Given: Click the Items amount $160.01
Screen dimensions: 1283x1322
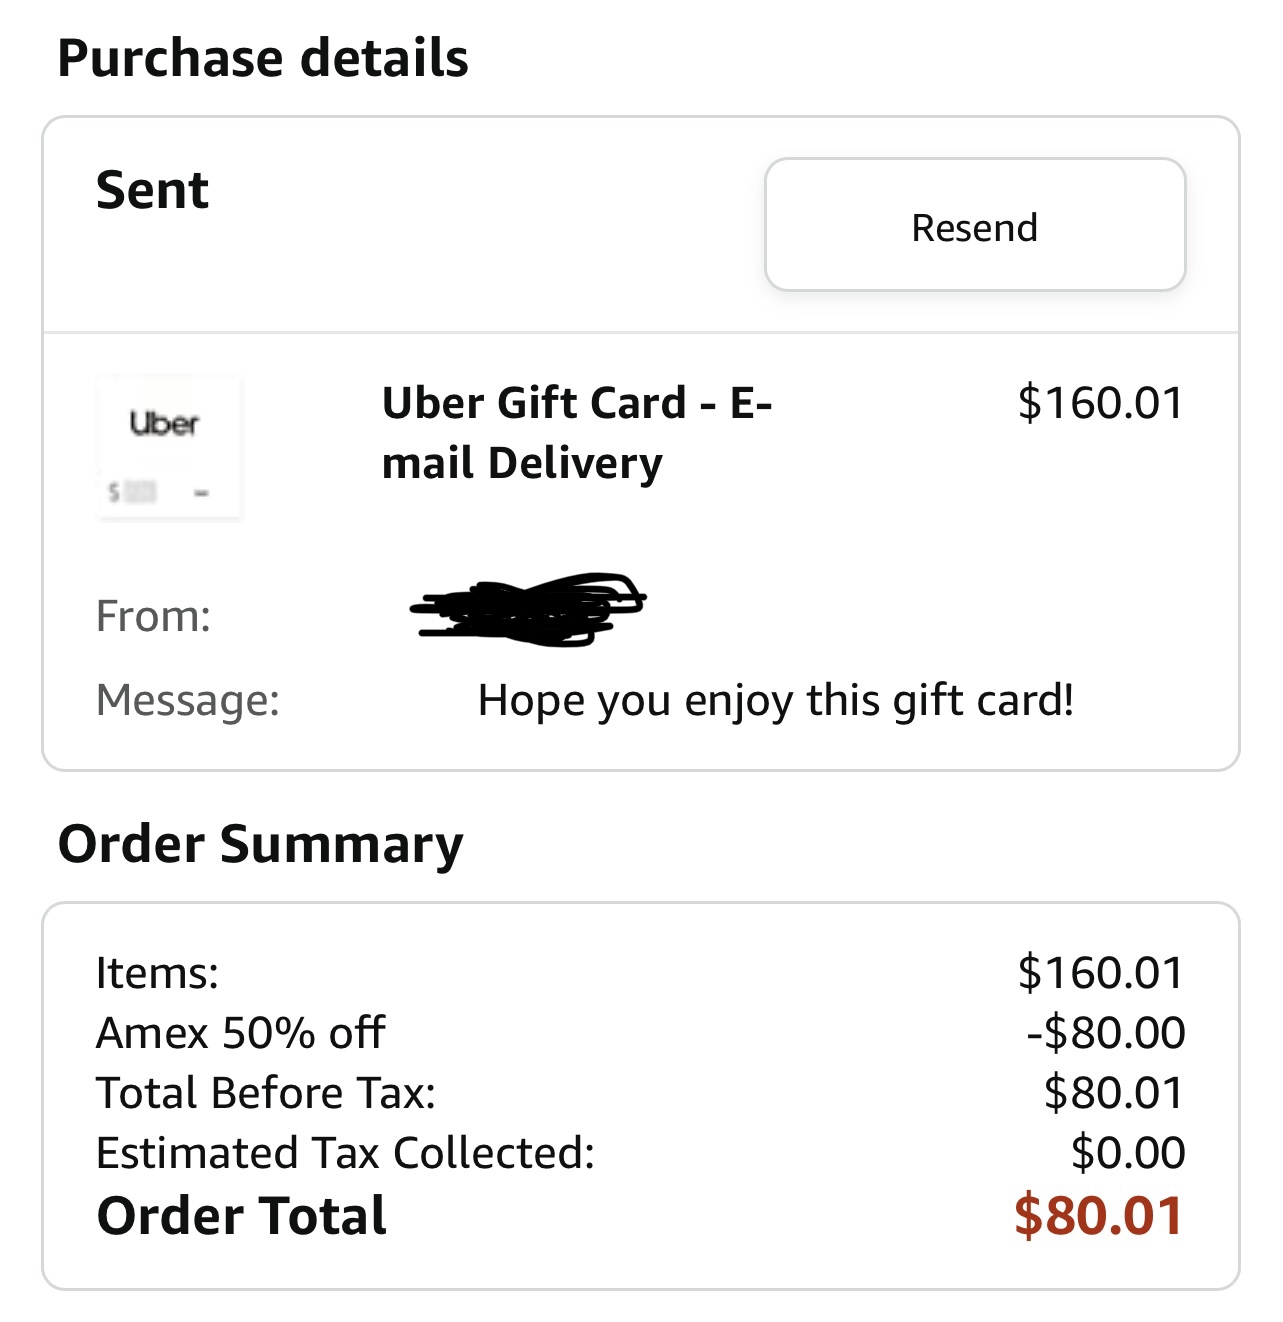Looking at the screenshot, I should click(1100, 972).
